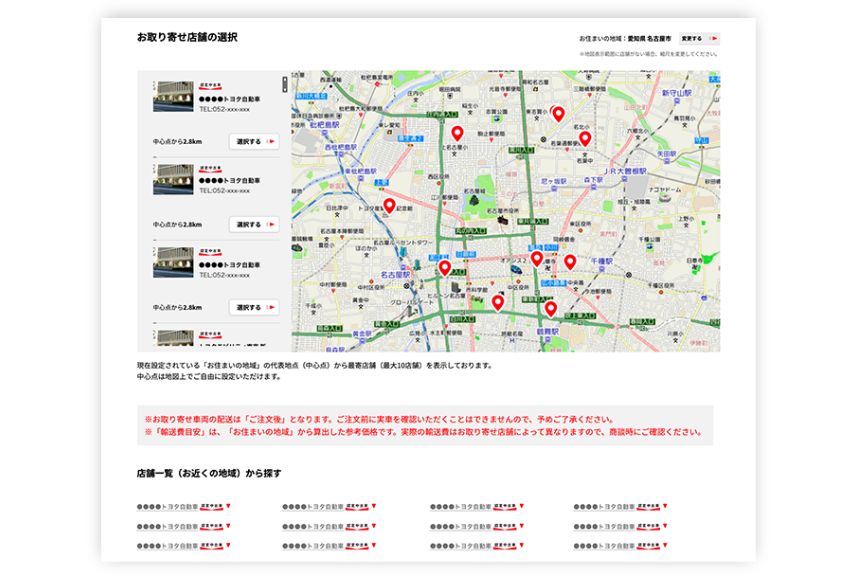Click the southernmost map pin near 鶴舞駅
Screen dimensions: 856x576
pyautogui.click(x=550, y=306)
